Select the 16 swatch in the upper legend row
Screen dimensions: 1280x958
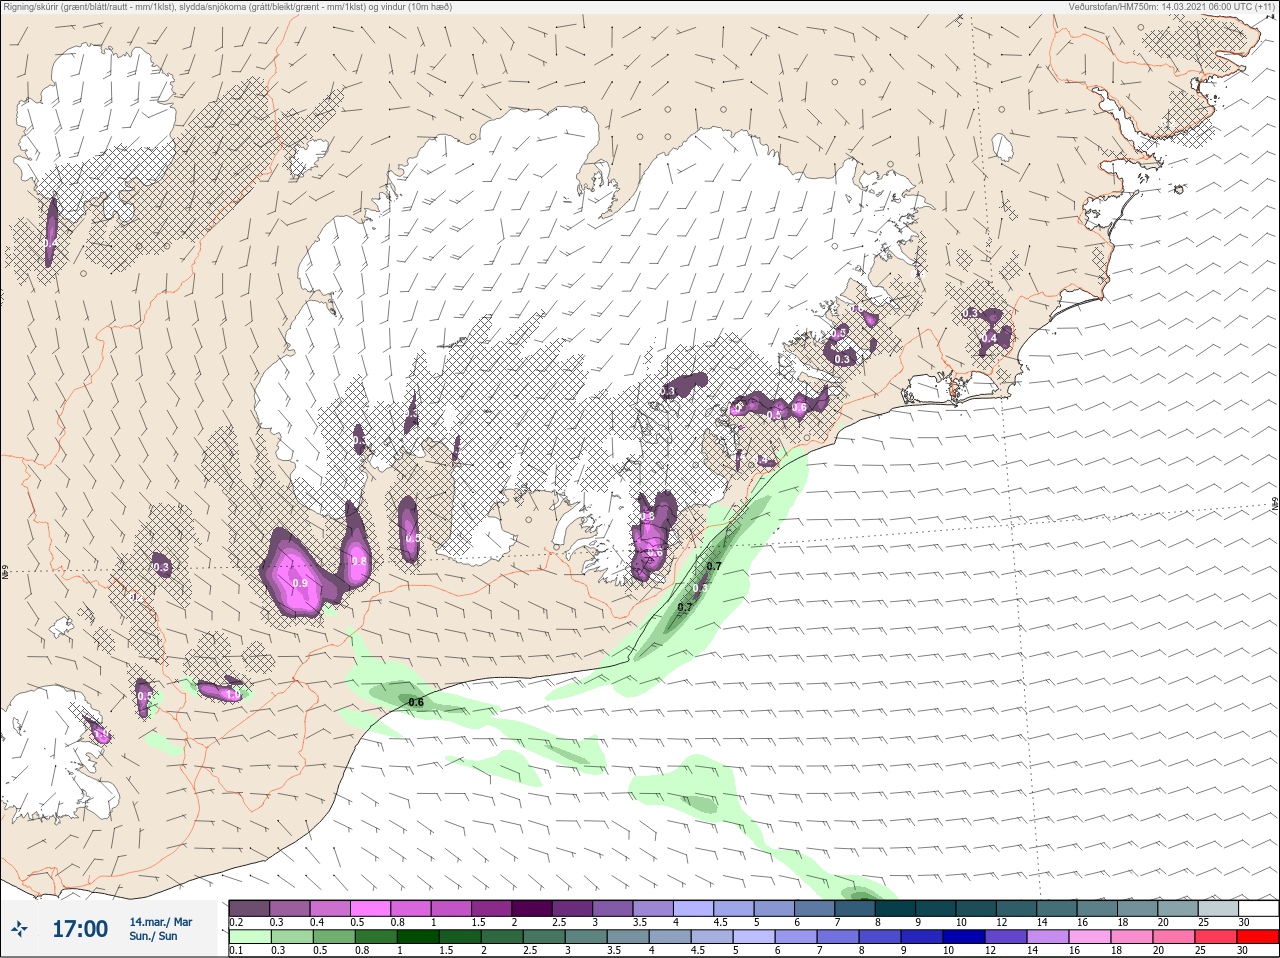[1098, 908]
